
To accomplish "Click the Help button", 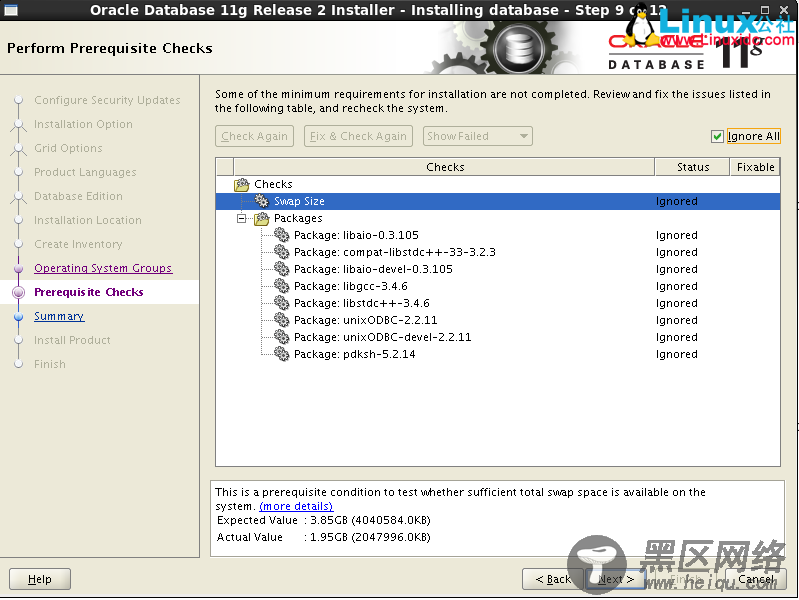I will 40,579.
